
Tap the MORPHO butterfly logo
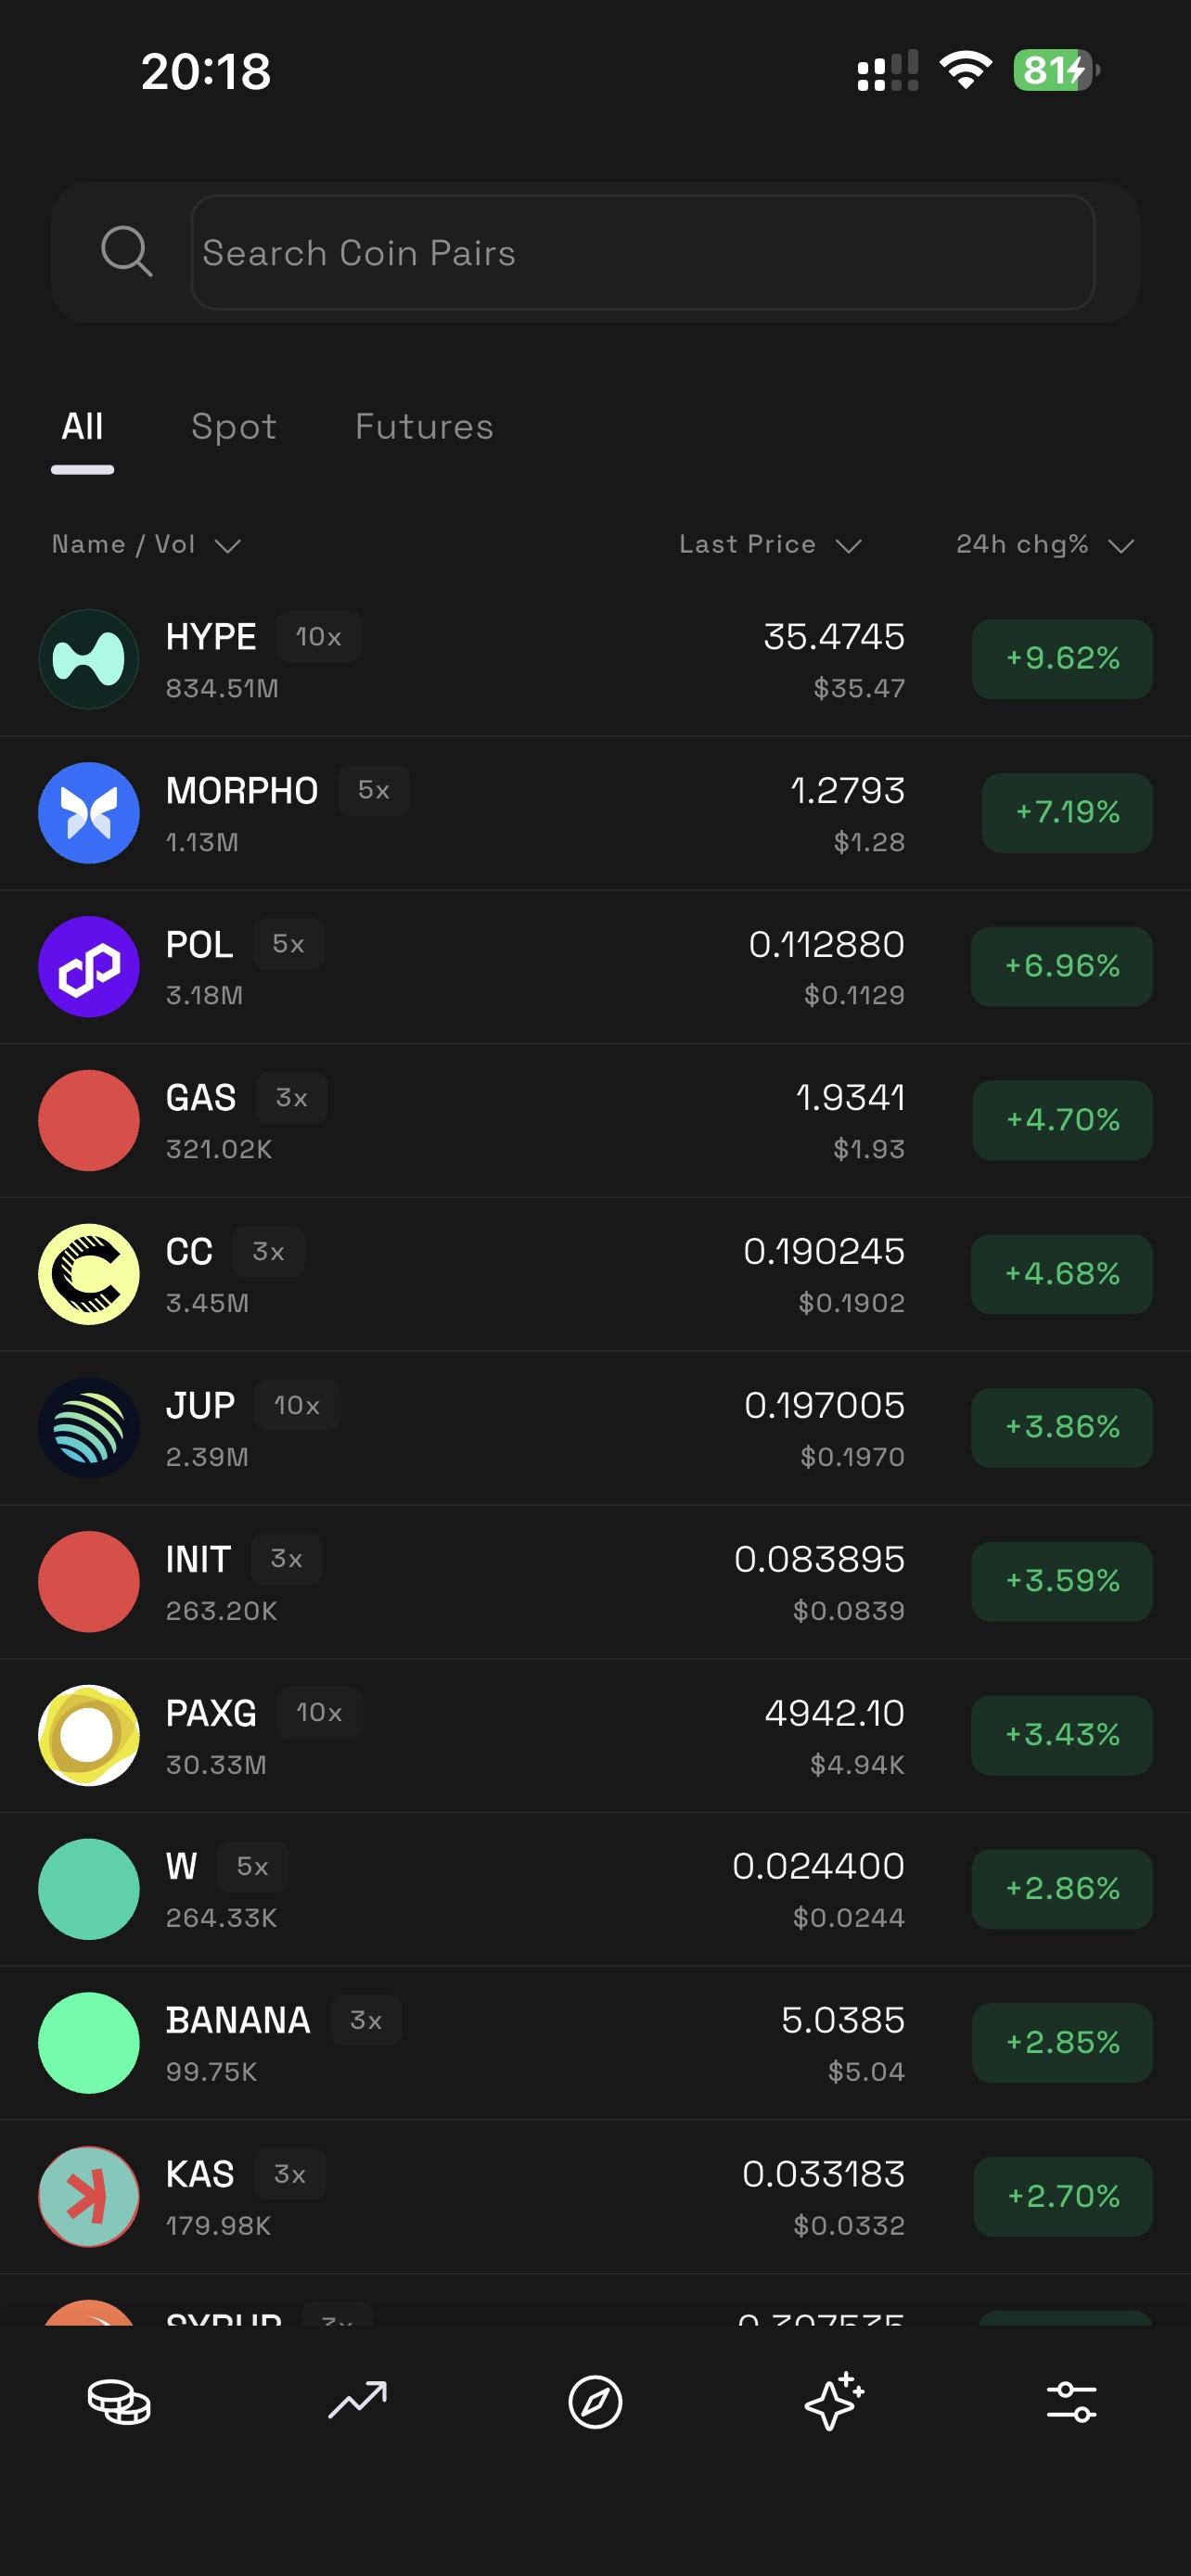89,813
